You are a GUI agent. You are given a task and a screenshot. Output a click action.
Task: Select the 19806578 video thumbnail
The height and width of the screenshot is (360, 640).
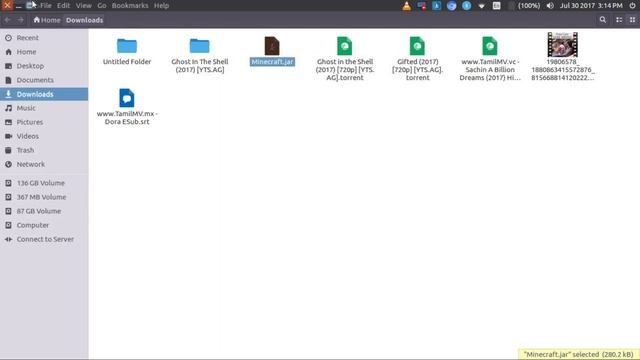tap(562, 44)
